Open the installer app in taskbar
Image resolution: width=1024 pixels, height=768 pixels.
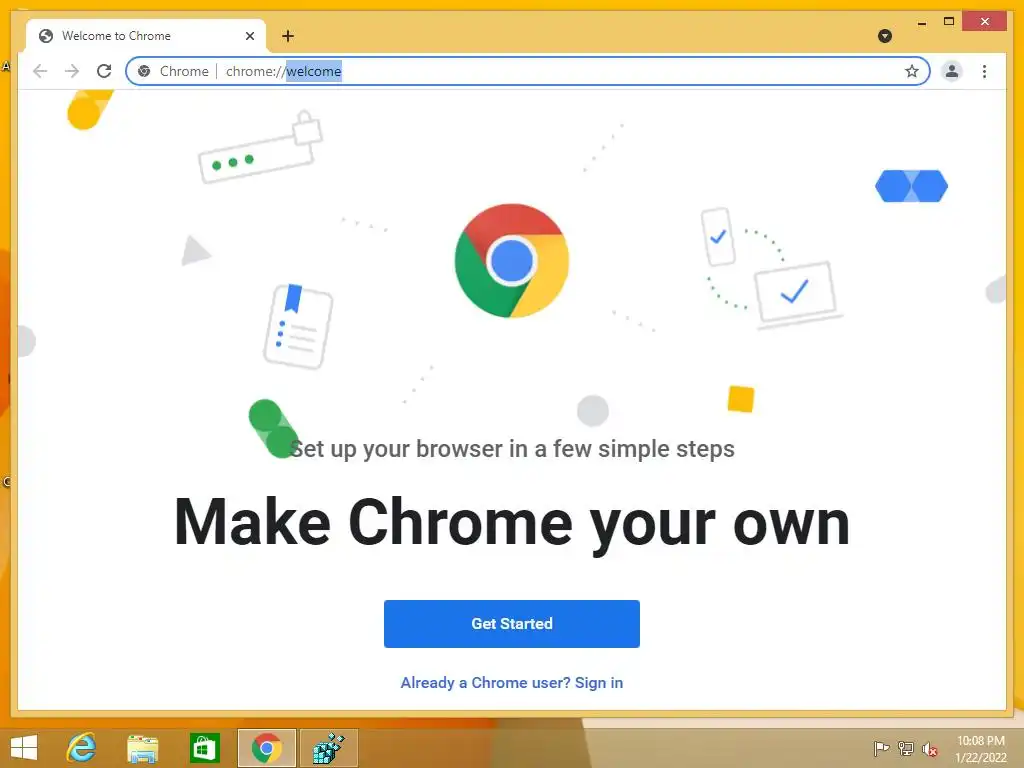[x=328, y=748]
